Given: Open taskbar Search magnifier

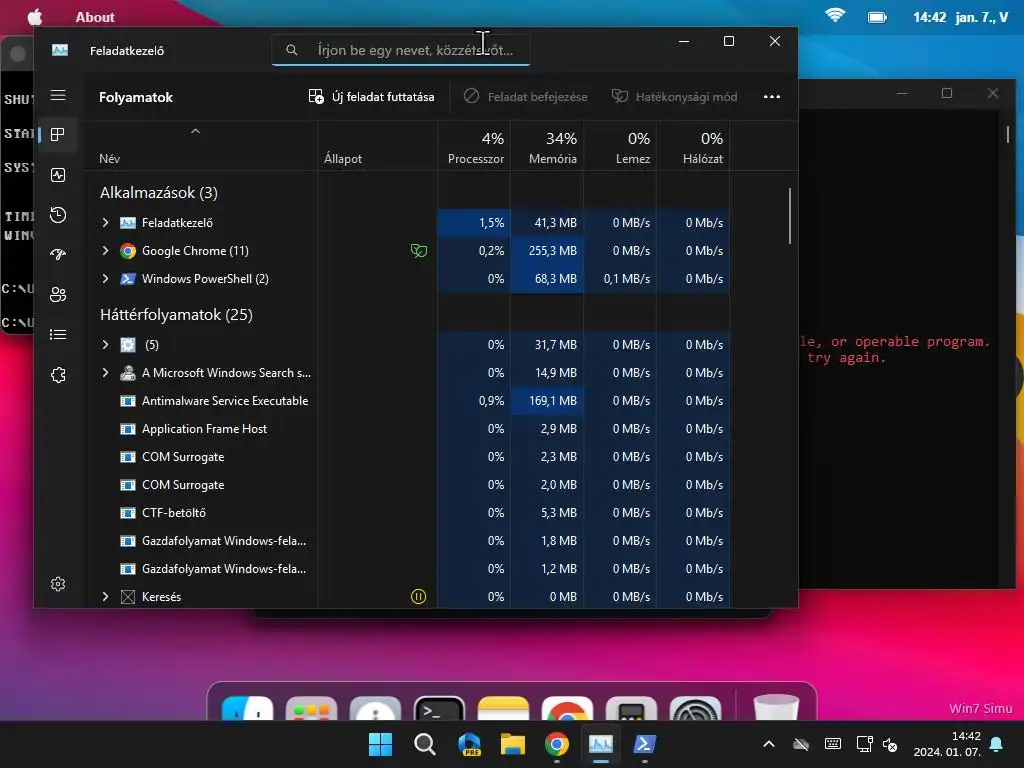Looking at the screenshot, I should coord(424,744).
